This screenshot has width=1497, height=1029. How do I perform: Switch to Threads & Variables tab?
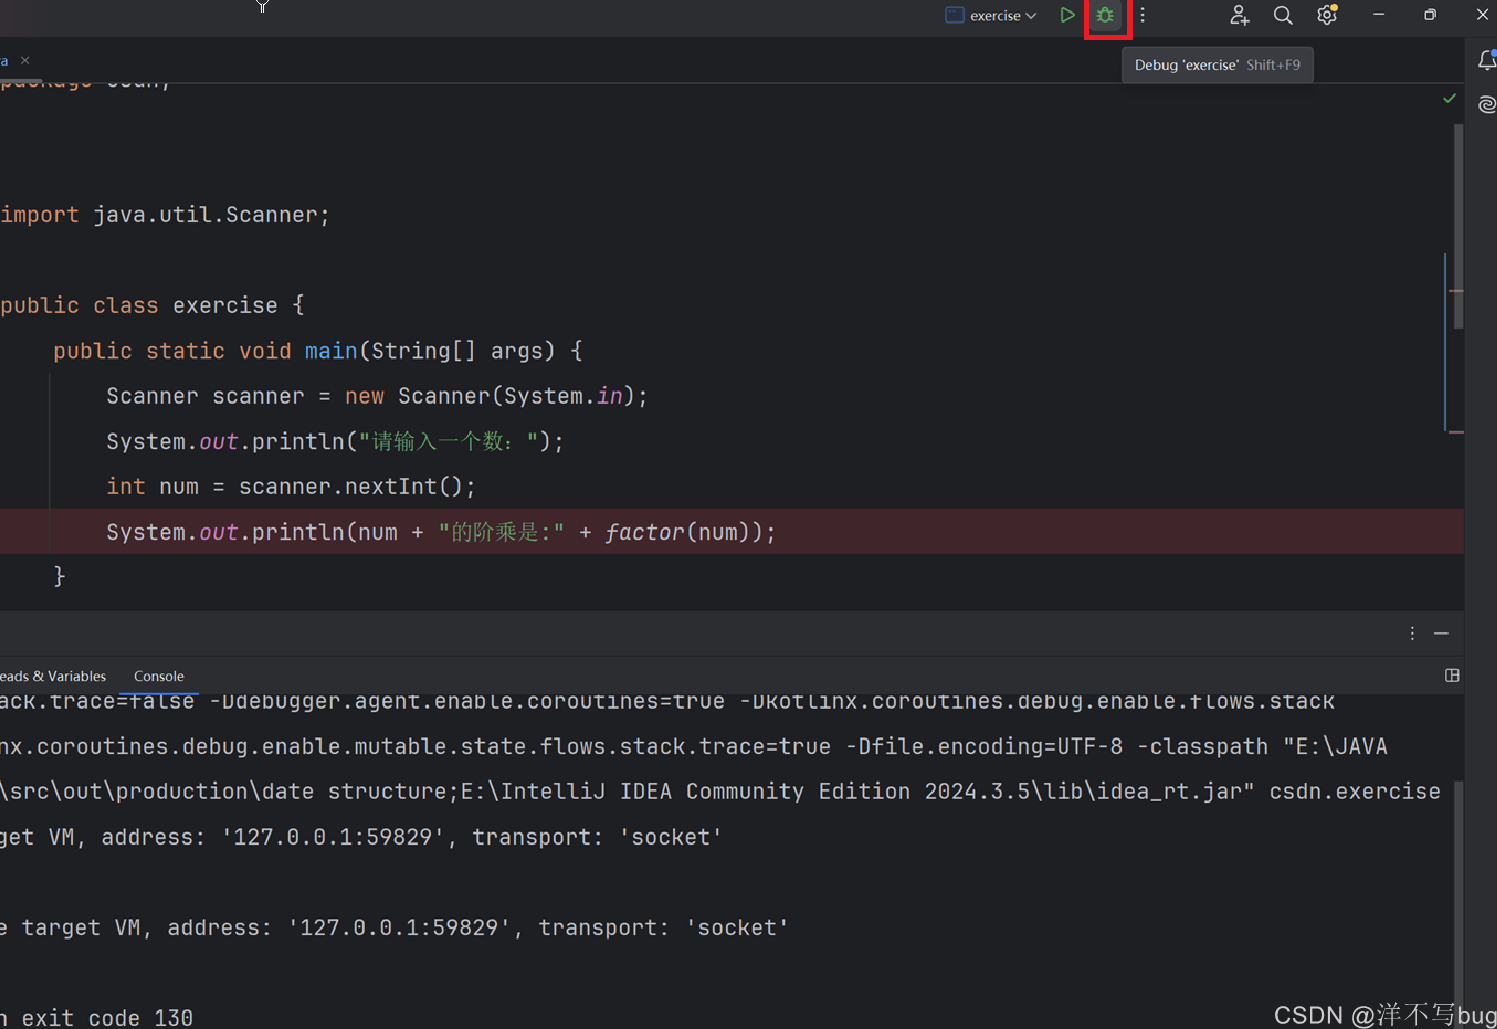coord(53,676)
